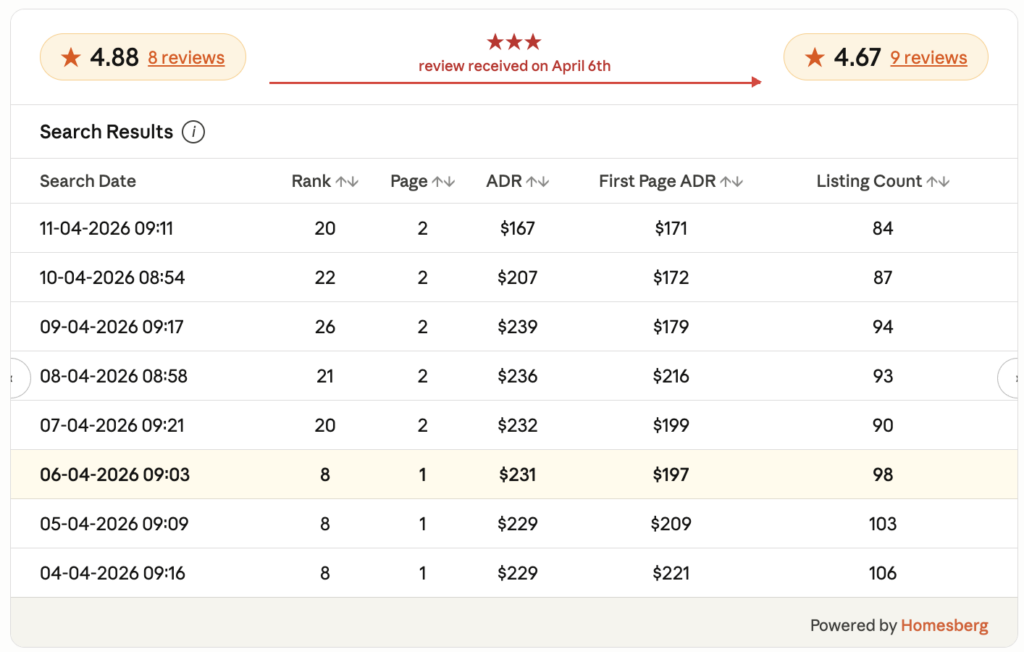Click First Page ADR value $209
Screen dimensions: 1024x652
tap(671, 523)
